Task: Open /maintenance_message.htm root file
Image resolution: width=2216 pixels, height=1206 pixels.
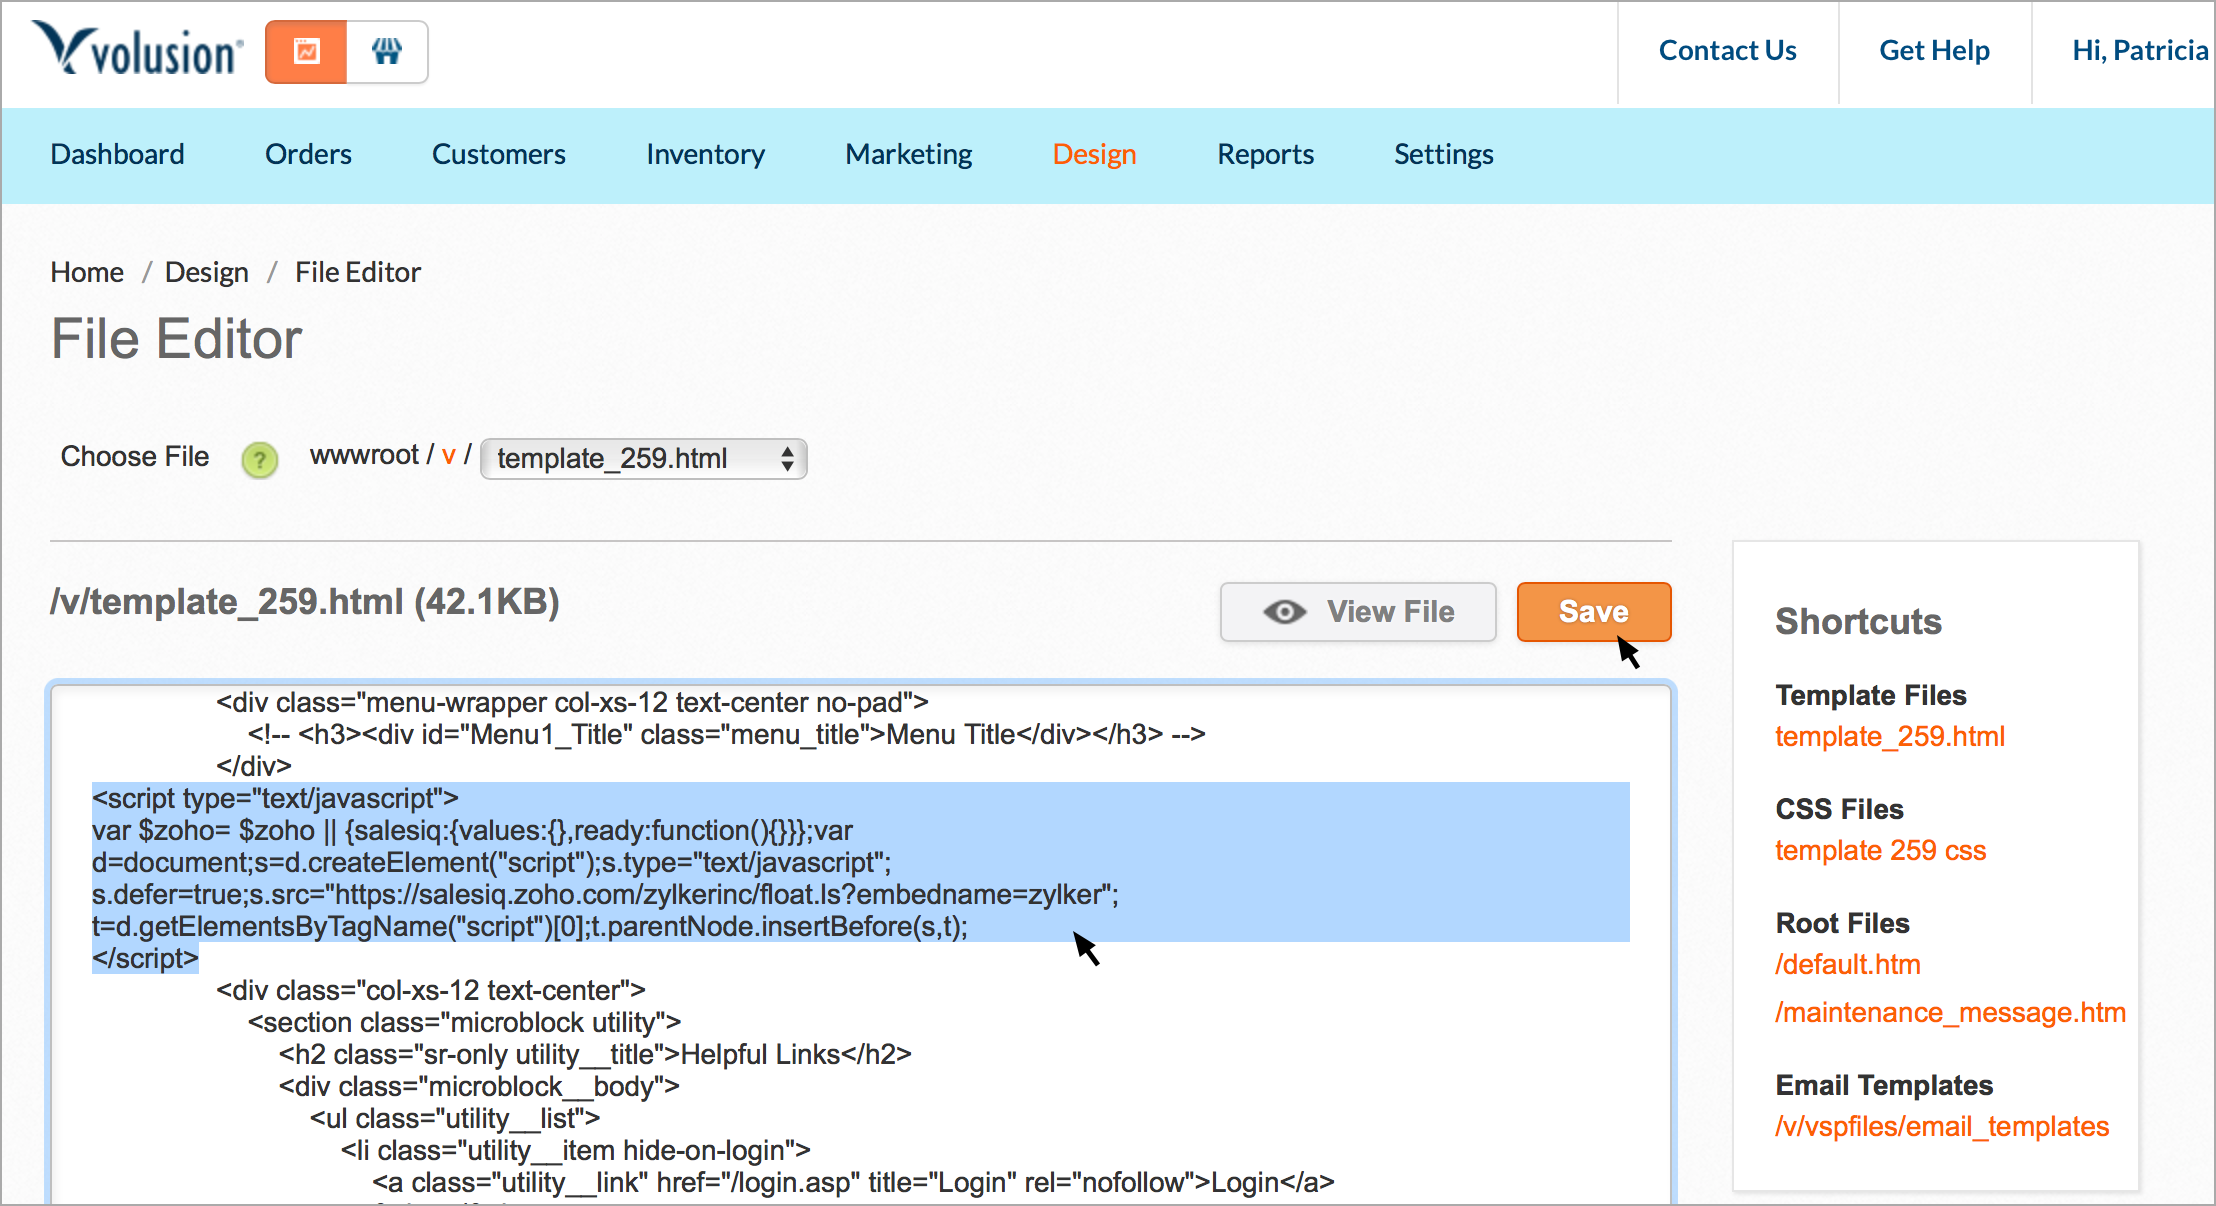Action: point(1950,1013)
